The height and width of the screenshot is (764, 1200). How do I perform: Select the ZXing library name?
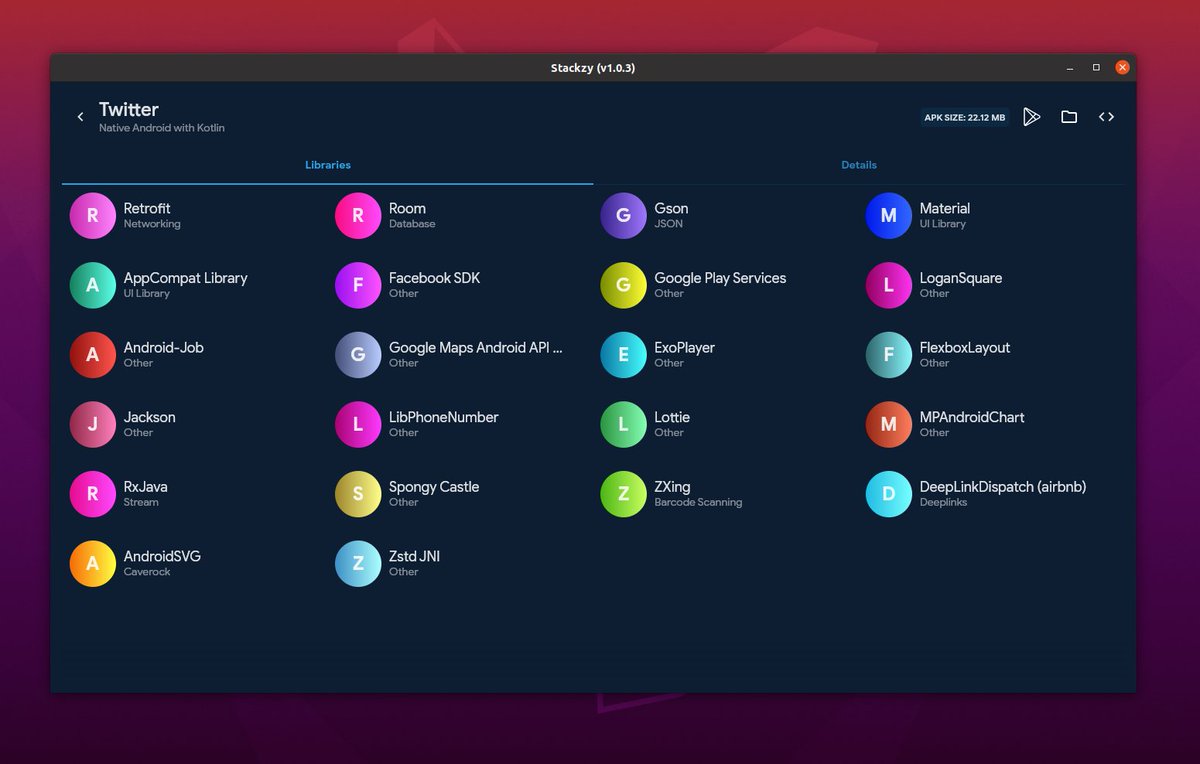point(672,487)
